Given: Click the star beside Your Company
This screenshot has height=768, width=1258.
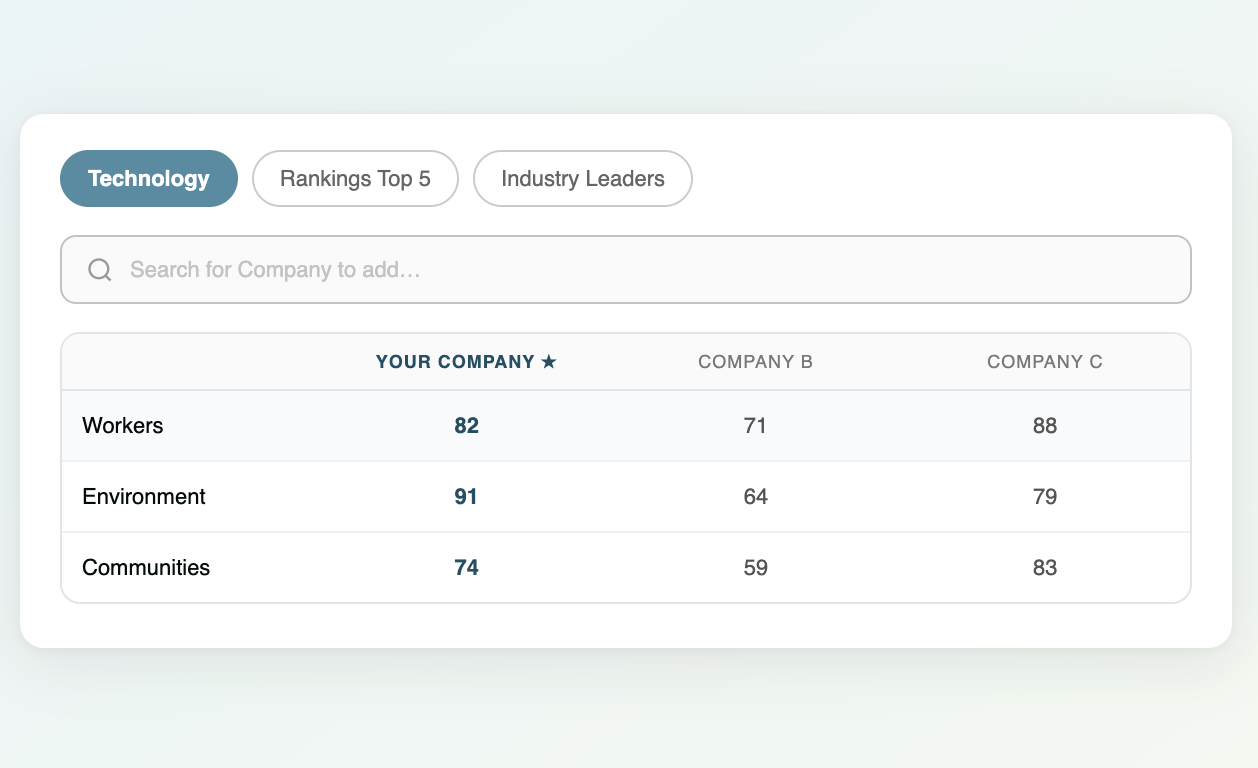Looking at the screenshot, I should click(548, 362).
